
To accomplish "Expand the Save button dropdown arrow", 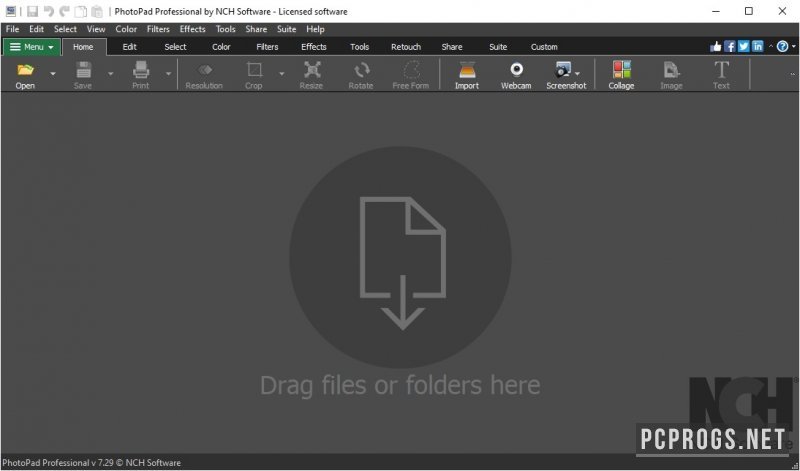I will [110, 74].
